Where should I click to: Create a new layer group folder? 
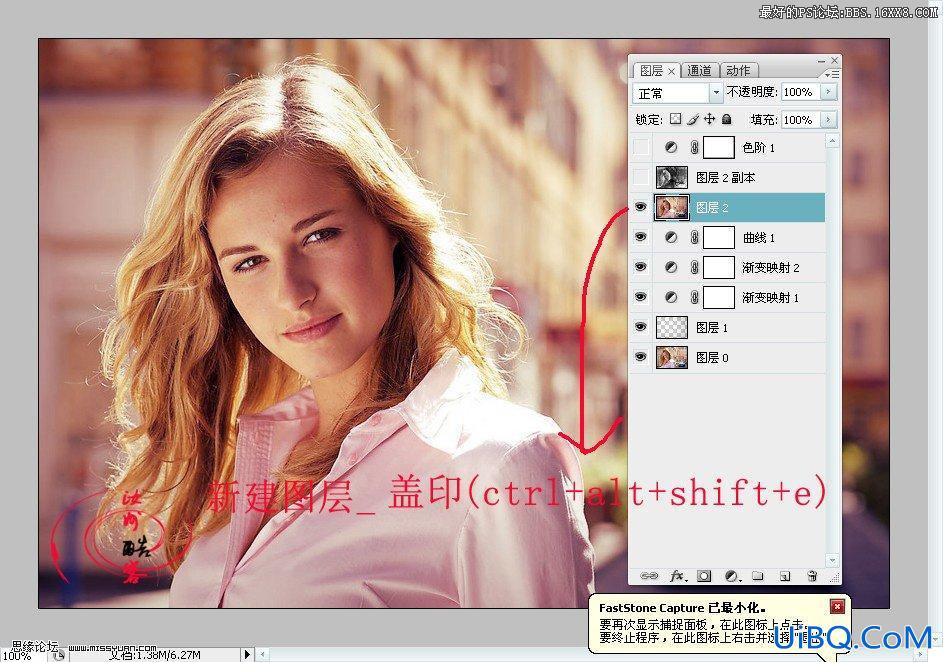[758, 576]
